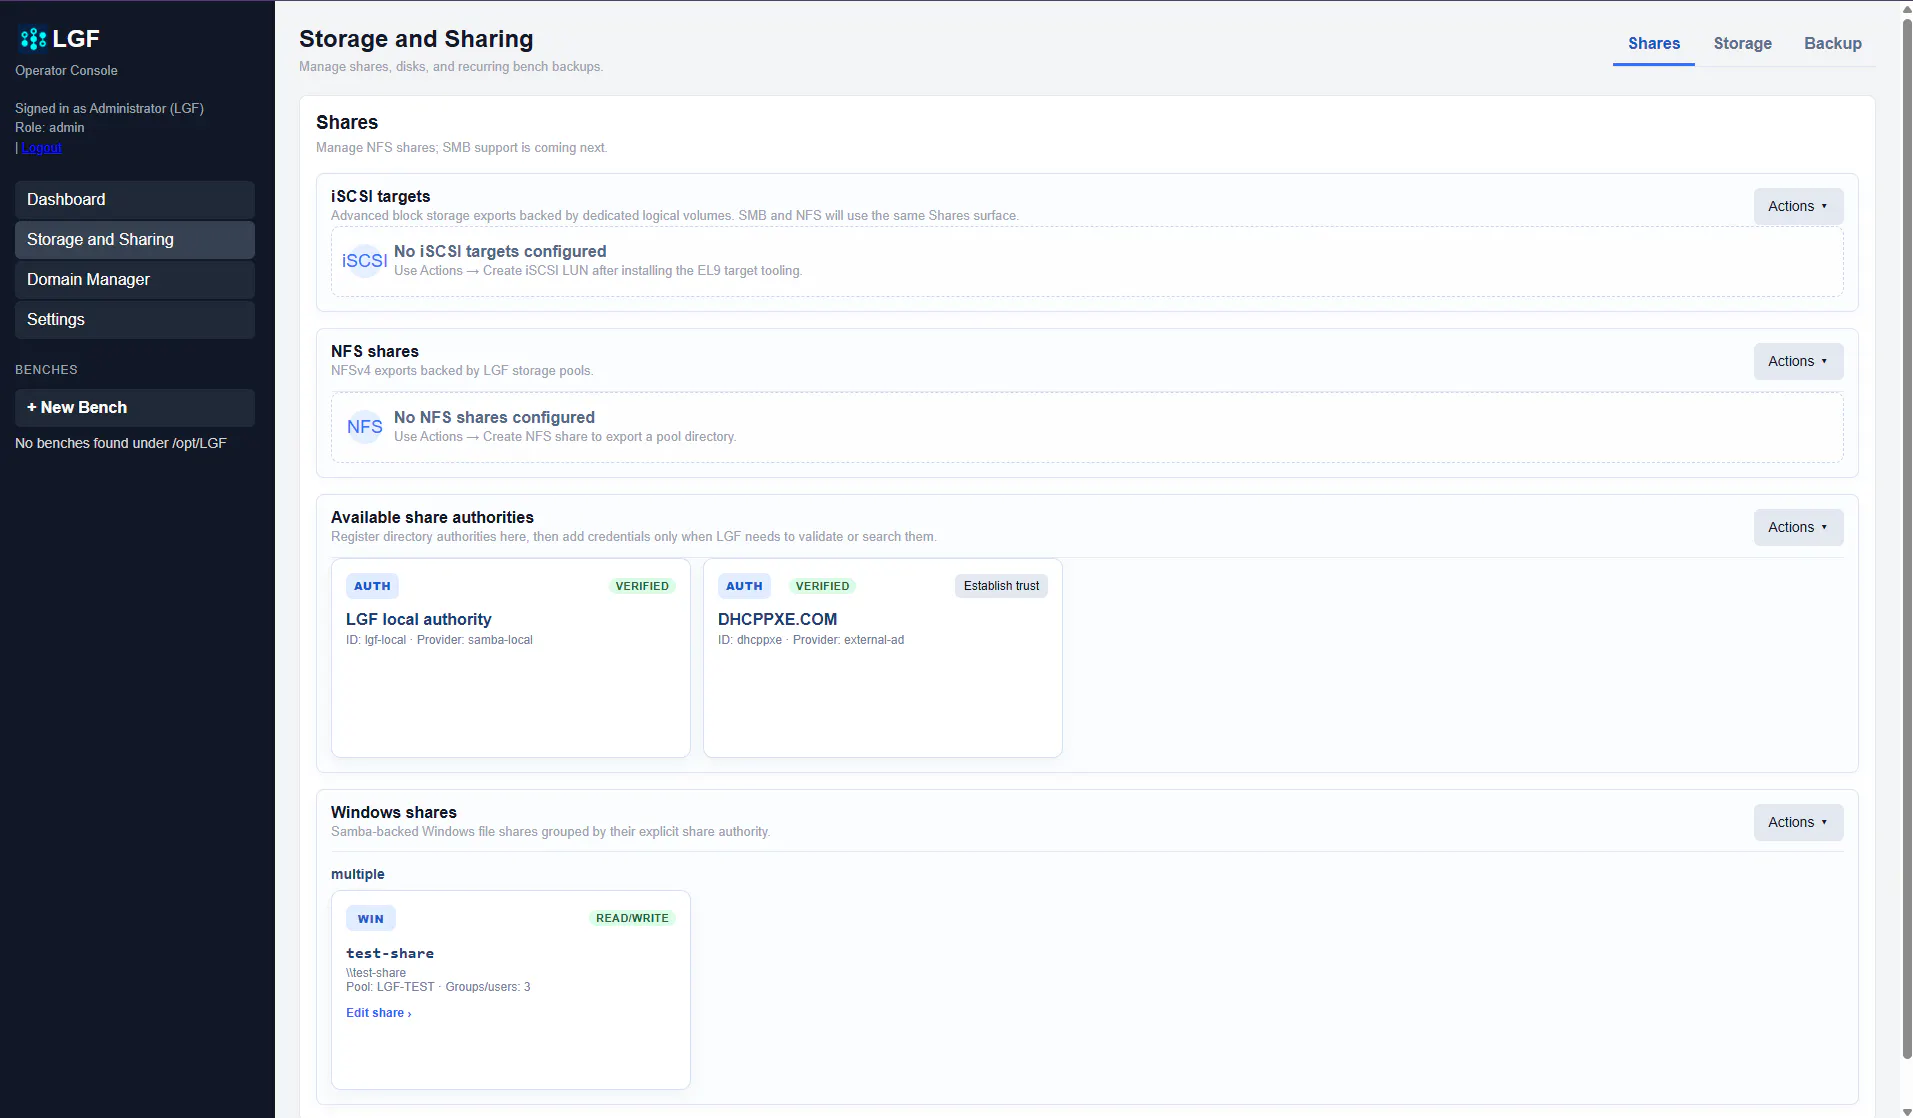This screenshot has height=1118, width=1913.
Task: Open the NFS shares Actions dropdown
Action: 1798,361
